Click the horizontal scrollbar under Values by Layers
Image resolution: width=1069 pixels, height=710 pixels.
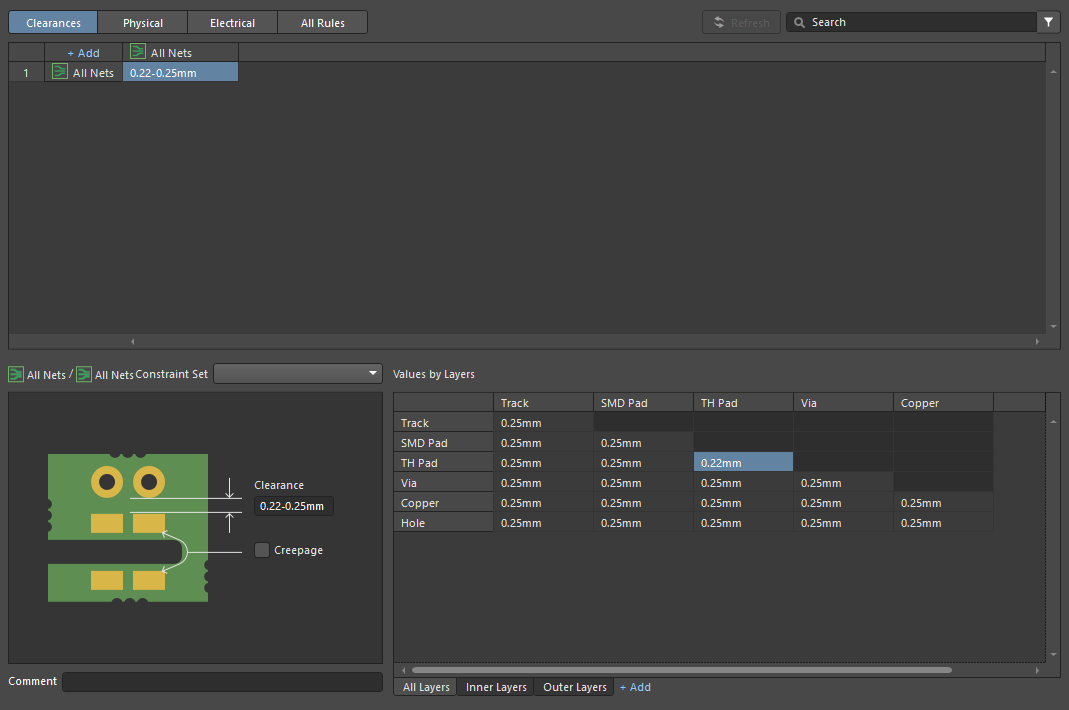click(x=680, y=670)
